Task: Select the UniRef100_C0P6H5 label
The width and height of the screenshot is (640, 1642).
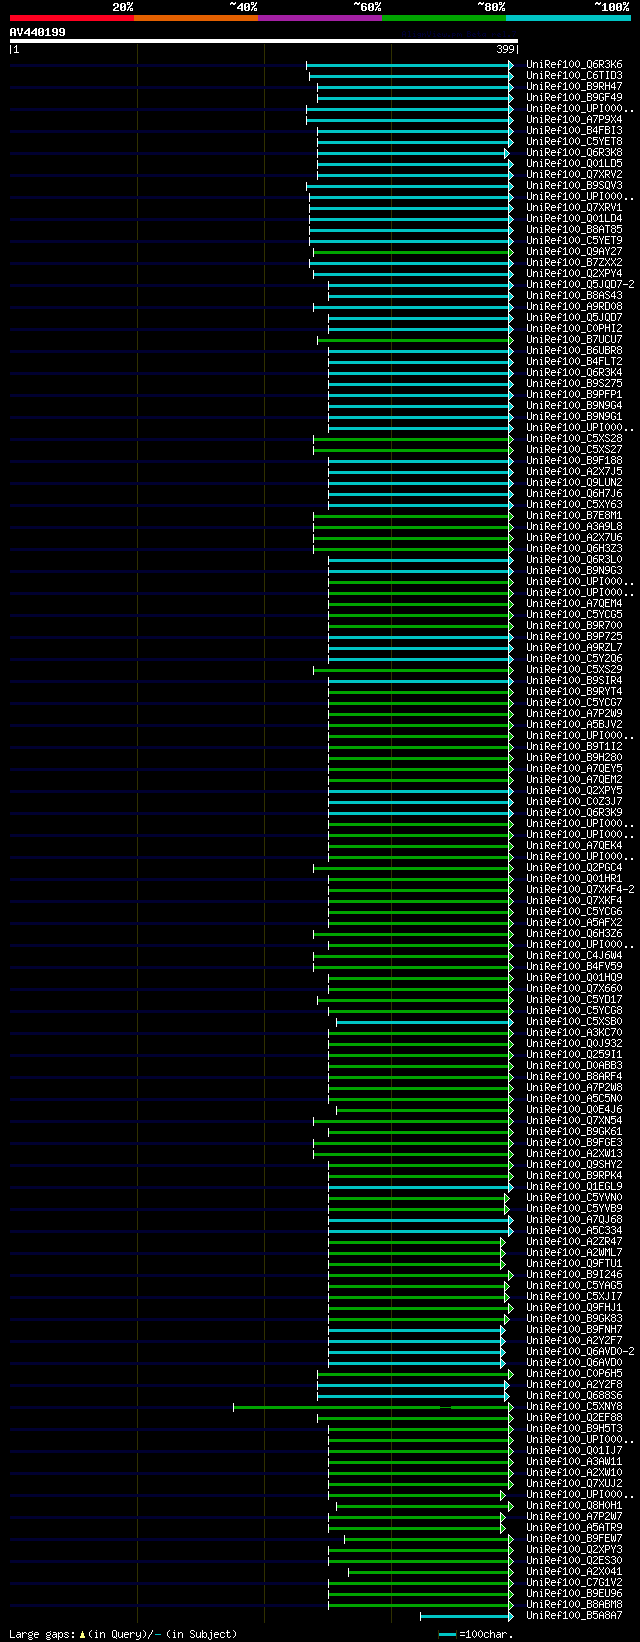Action: pyautogui.click(x=574, y=1373)
